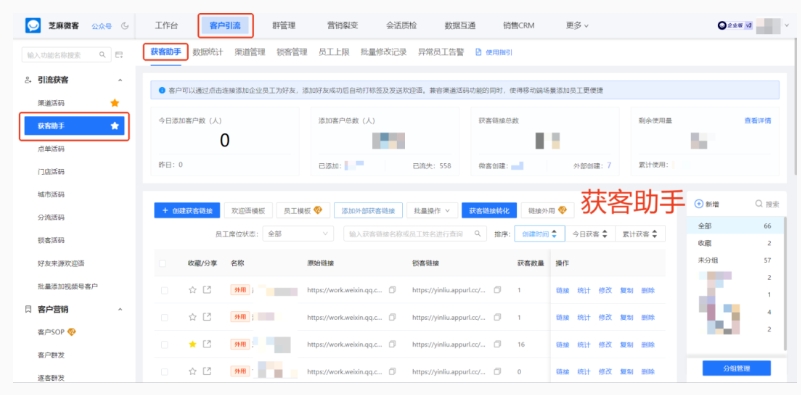
Task: Sort by 创建时间
Action: click(539, 234)
